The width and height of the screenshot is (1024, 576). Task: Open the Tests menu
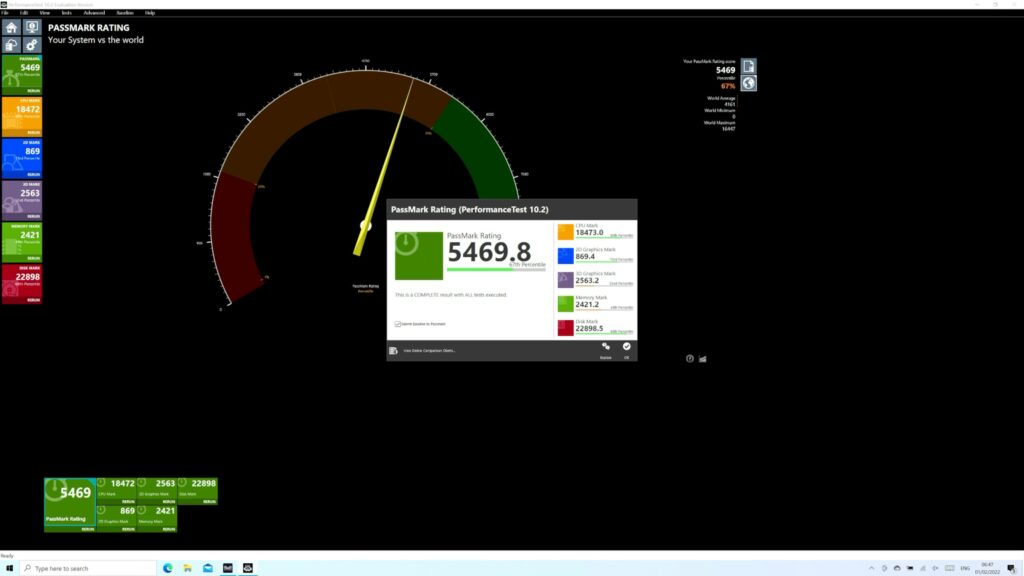point(67,12)
